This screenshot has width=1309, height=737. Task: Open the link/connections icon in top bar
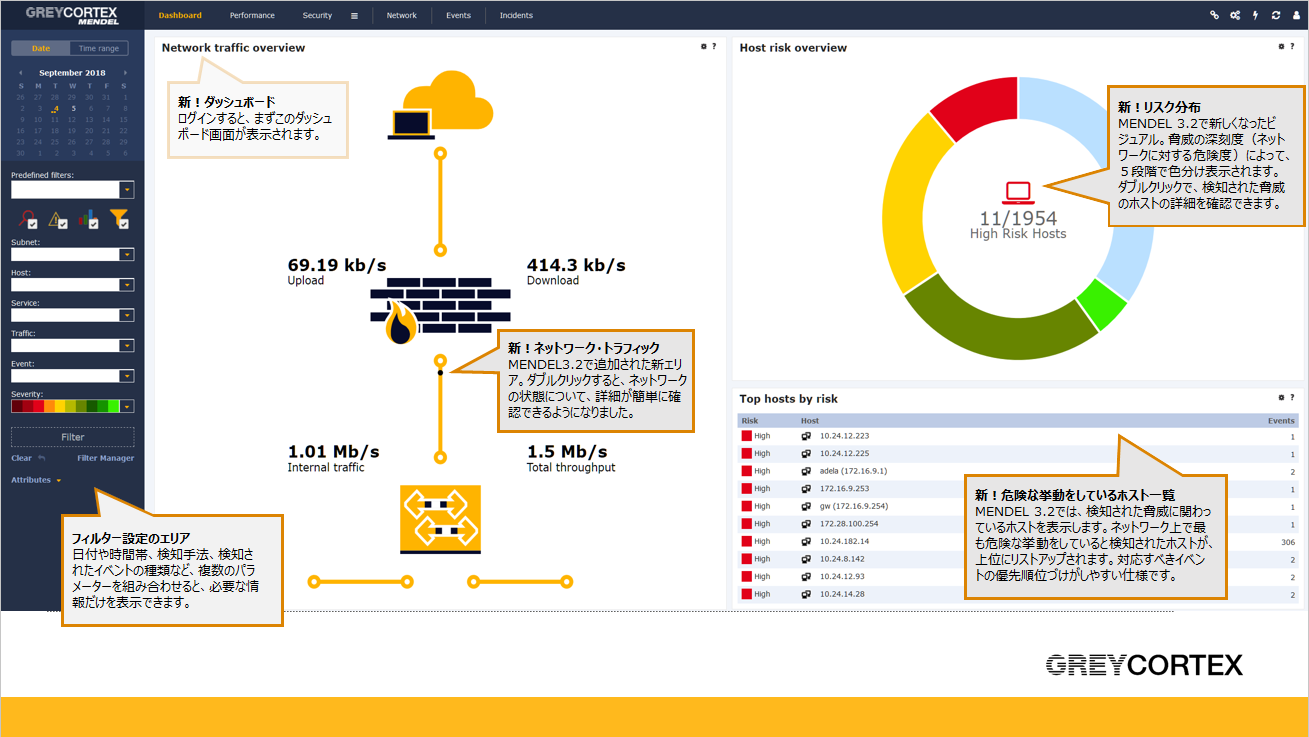coord(1215,15)
